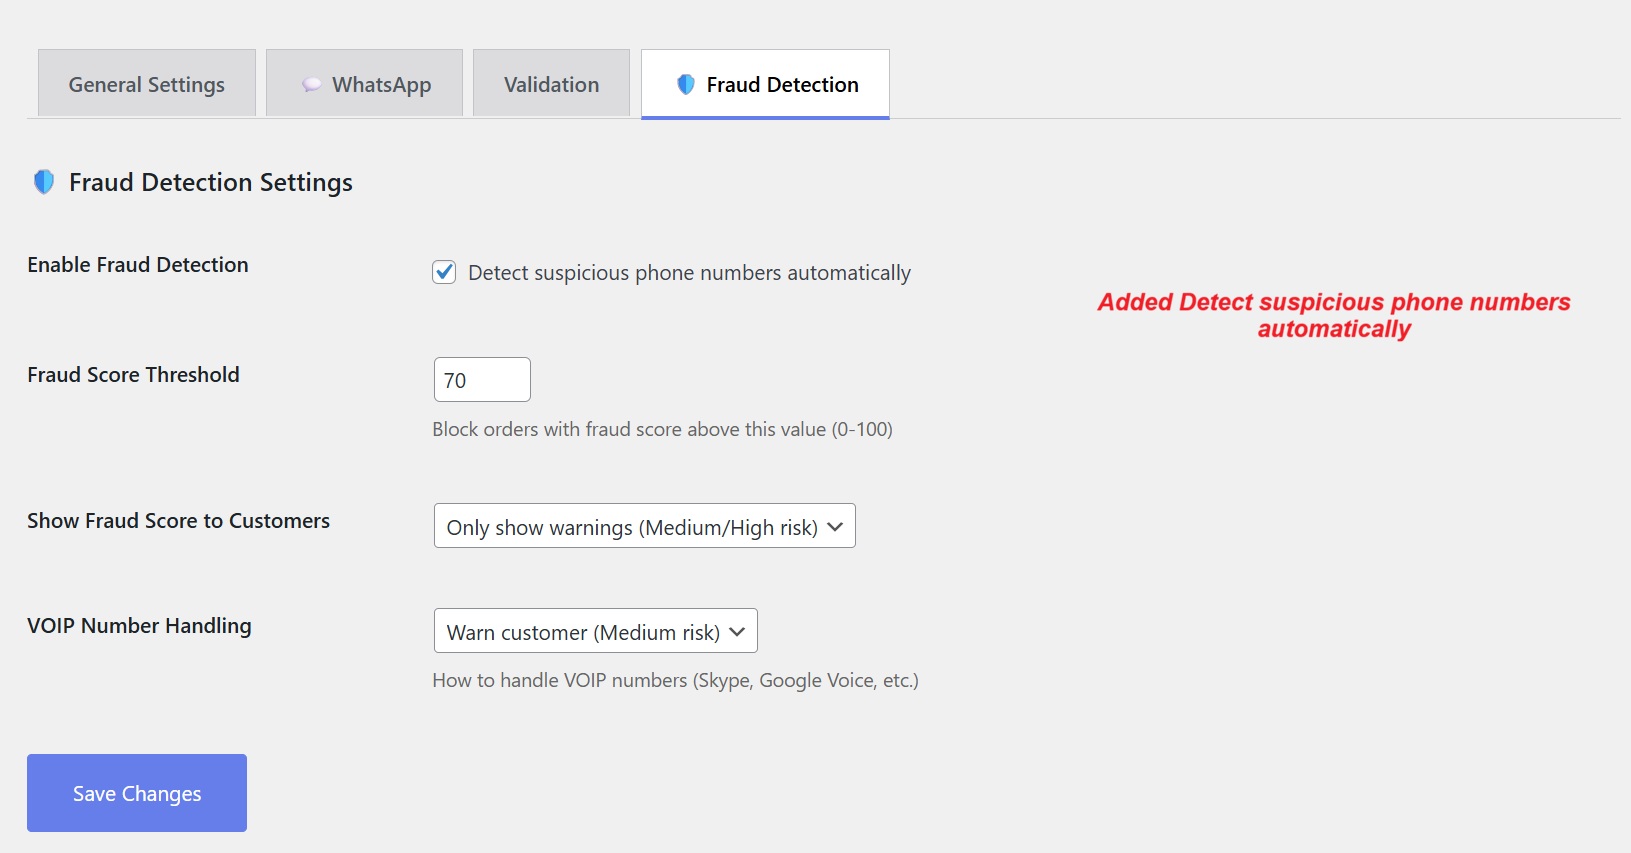Screen dimensions: 1631x853
Task: Click 'Block orders with fraud score' help text
Action: (x=662, y=429)
